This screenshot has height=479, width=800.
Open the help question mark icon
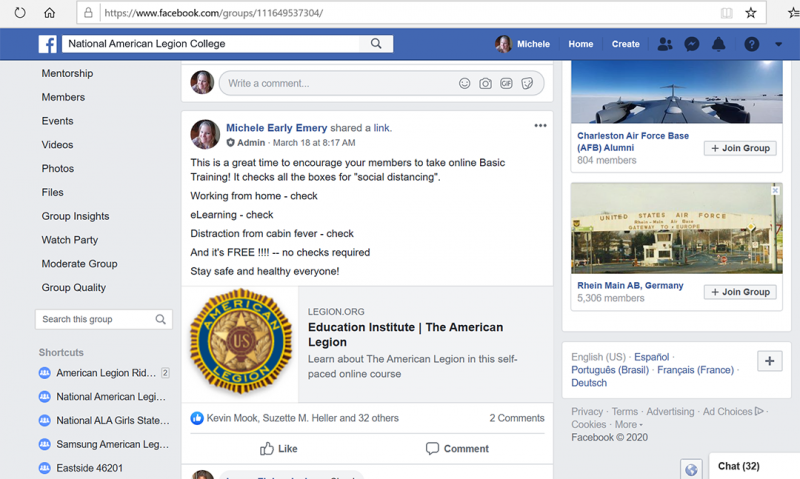pos(751,44)
